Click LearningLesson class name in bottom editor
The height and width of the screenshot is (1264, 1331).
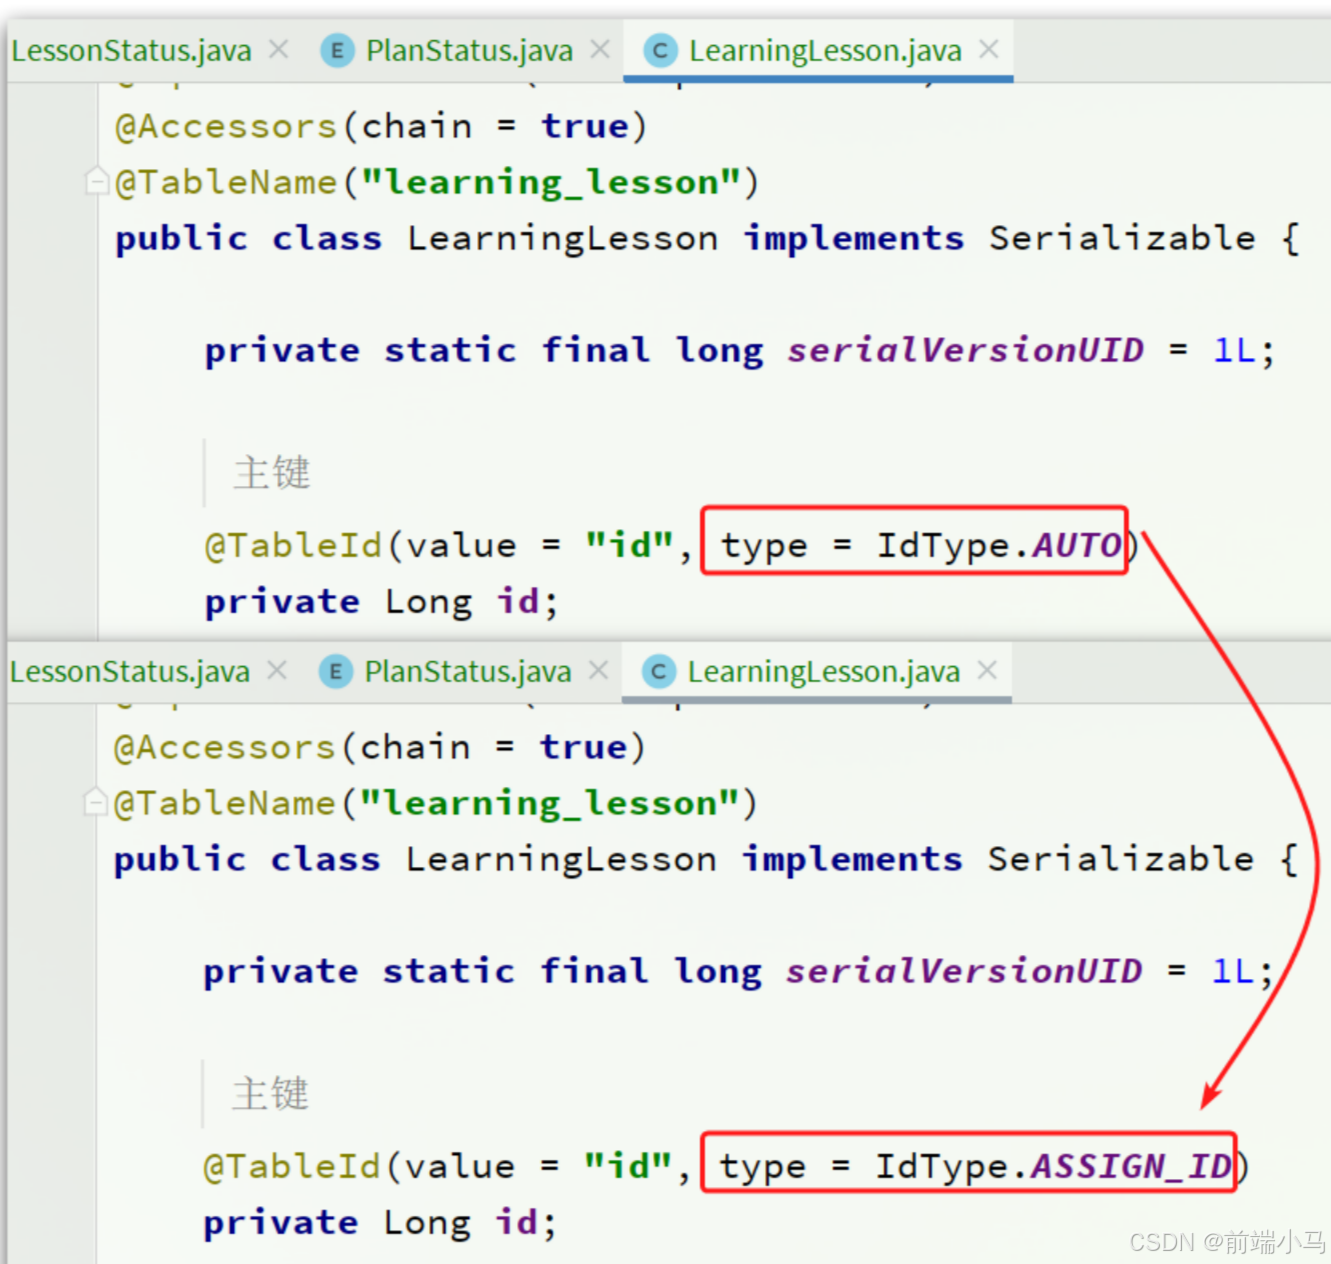tap(561, 859)
